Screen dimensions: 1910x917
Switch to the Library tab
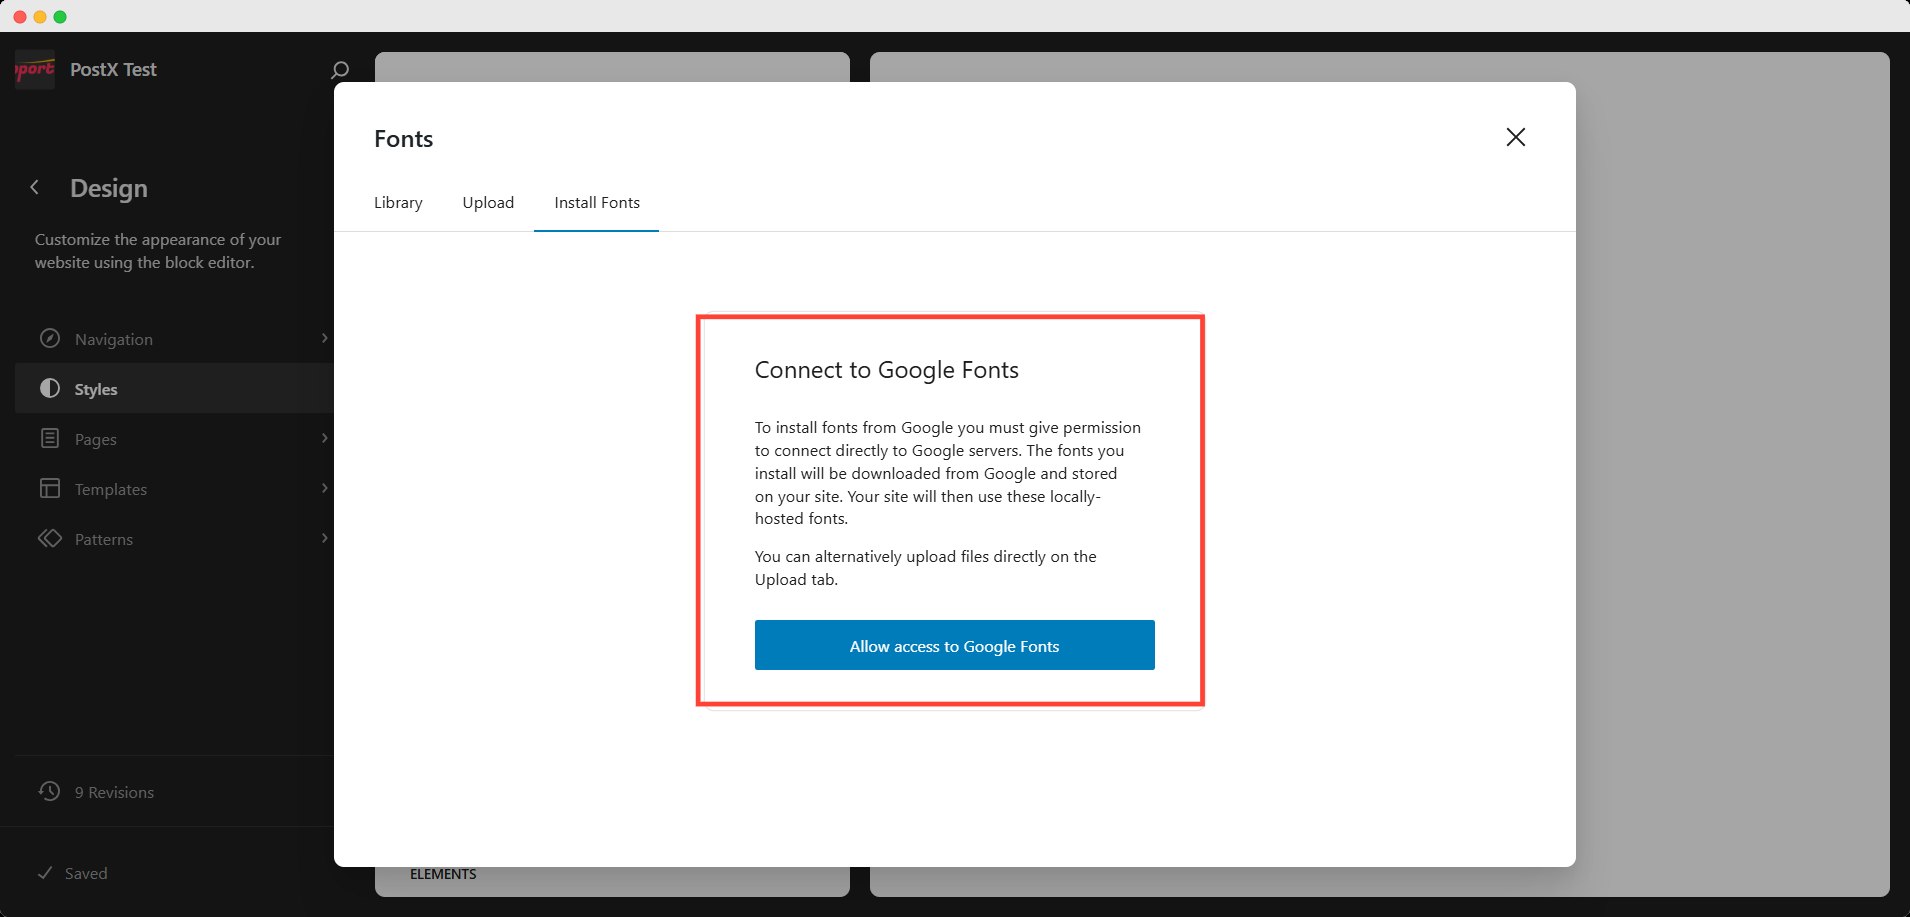(397, 202)
